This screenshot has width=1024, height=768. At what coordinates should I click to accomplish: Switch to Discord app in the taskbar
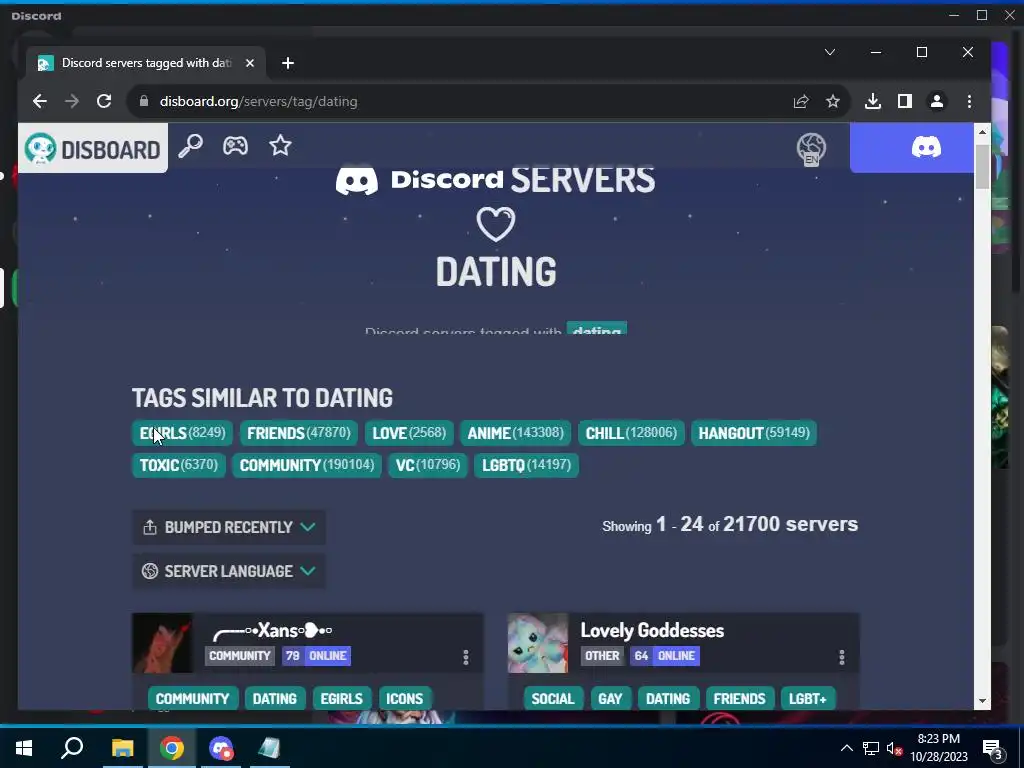pyautogui.click(x=221, y=748)
